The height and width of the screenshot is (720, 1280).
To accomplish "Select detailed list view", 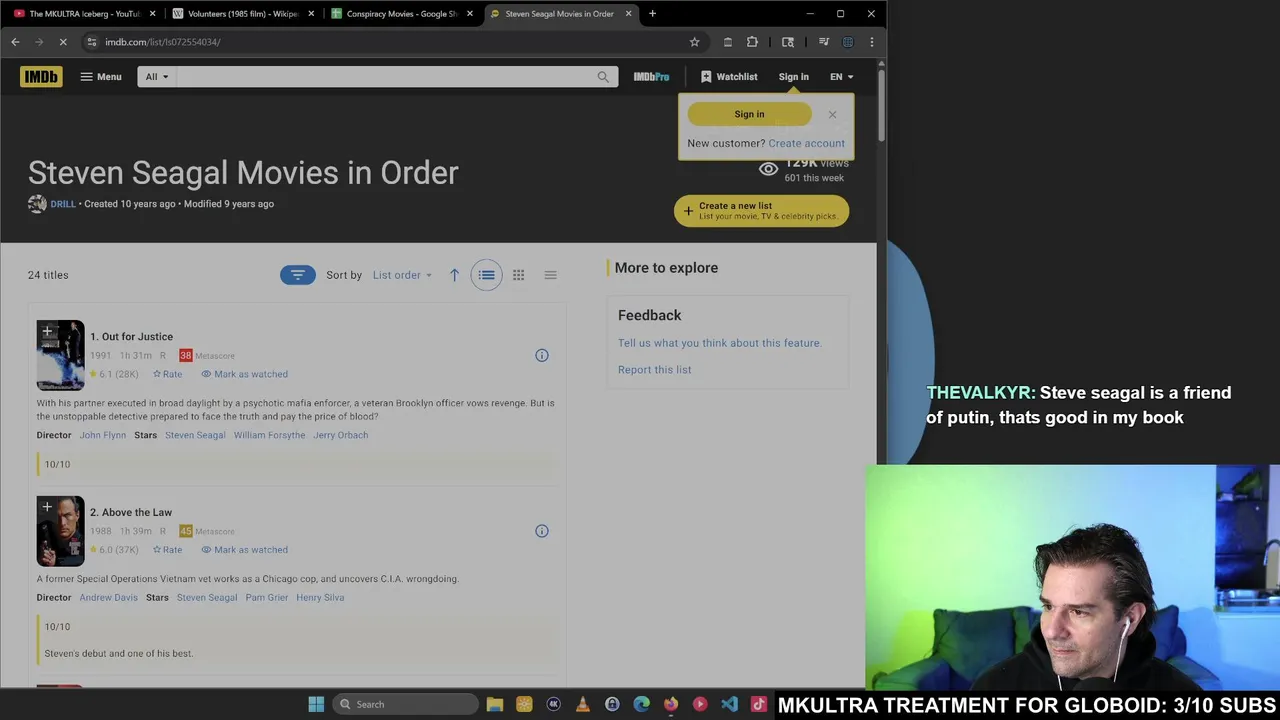I will pos(486,275).
